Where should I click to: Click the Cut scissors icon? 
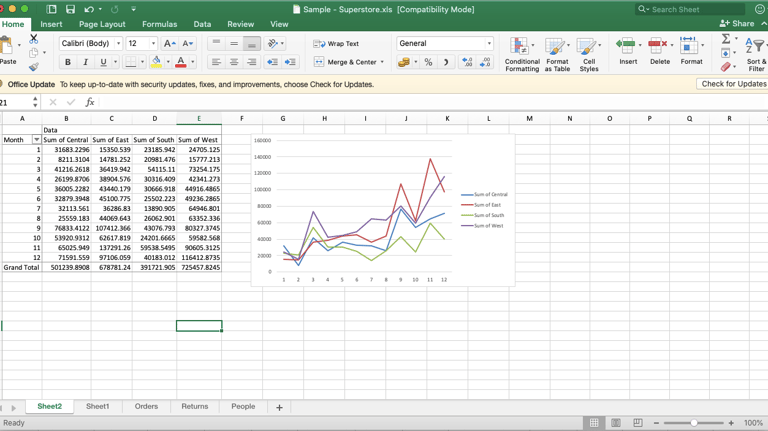pos(33,39)
